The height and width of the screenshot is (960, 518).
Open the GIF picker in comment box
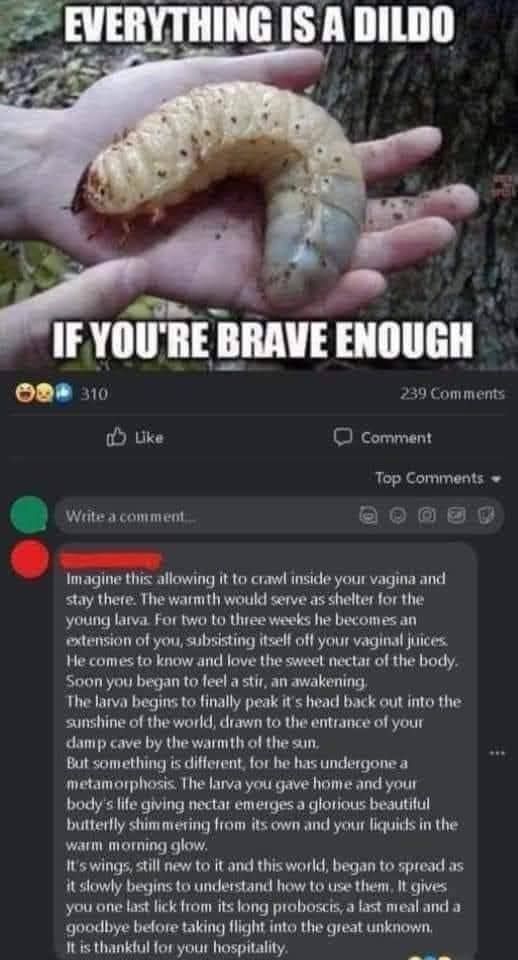click(x=456, y=516)
